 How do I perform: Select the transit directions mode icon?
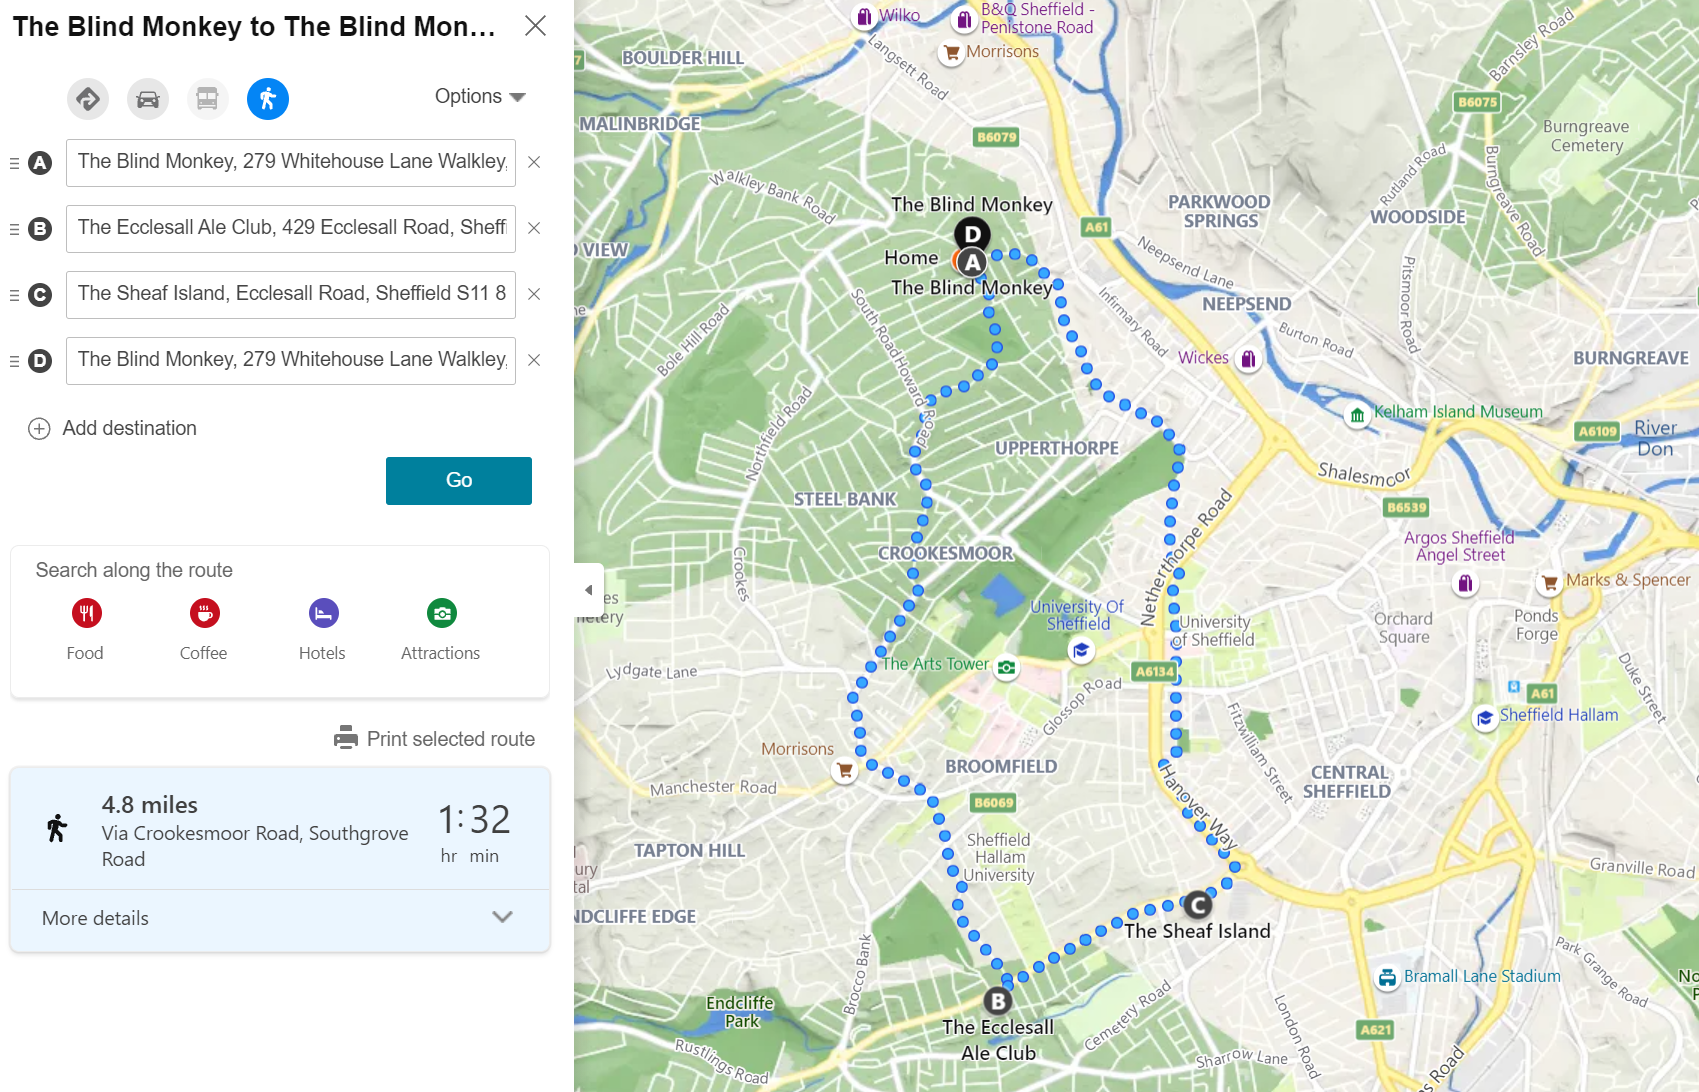(208, 99)
